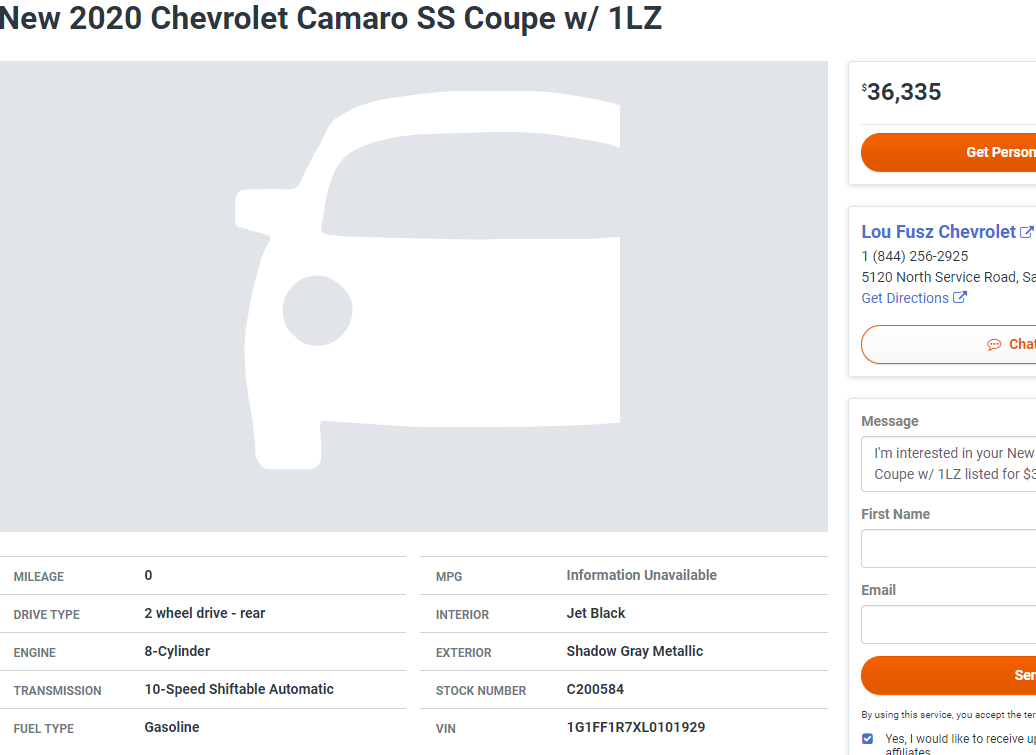Uncheck the 'Yes, I would like to receive' checkbox

(x=867, y=739)
